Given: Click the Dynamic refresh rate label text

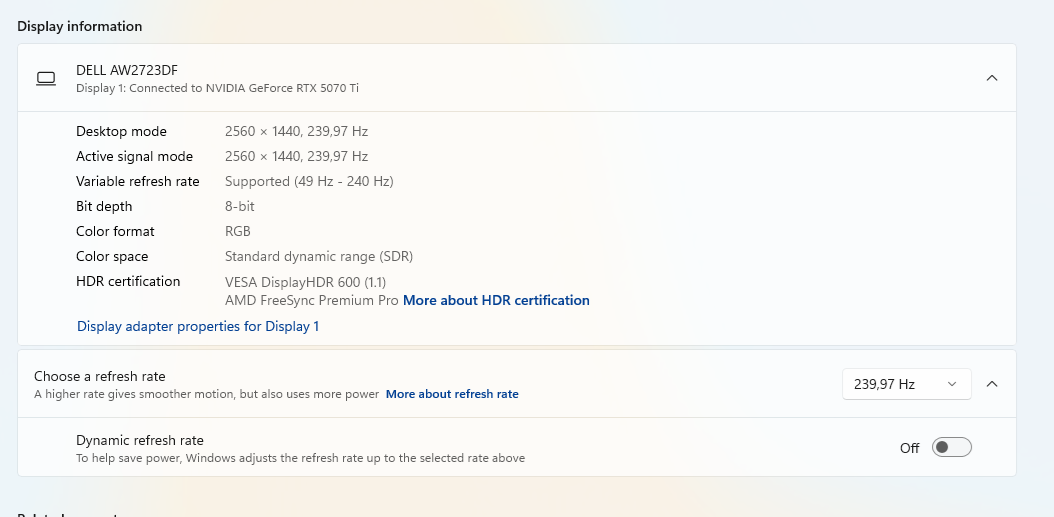Looking at the screenshot, I should pos(140,440).
